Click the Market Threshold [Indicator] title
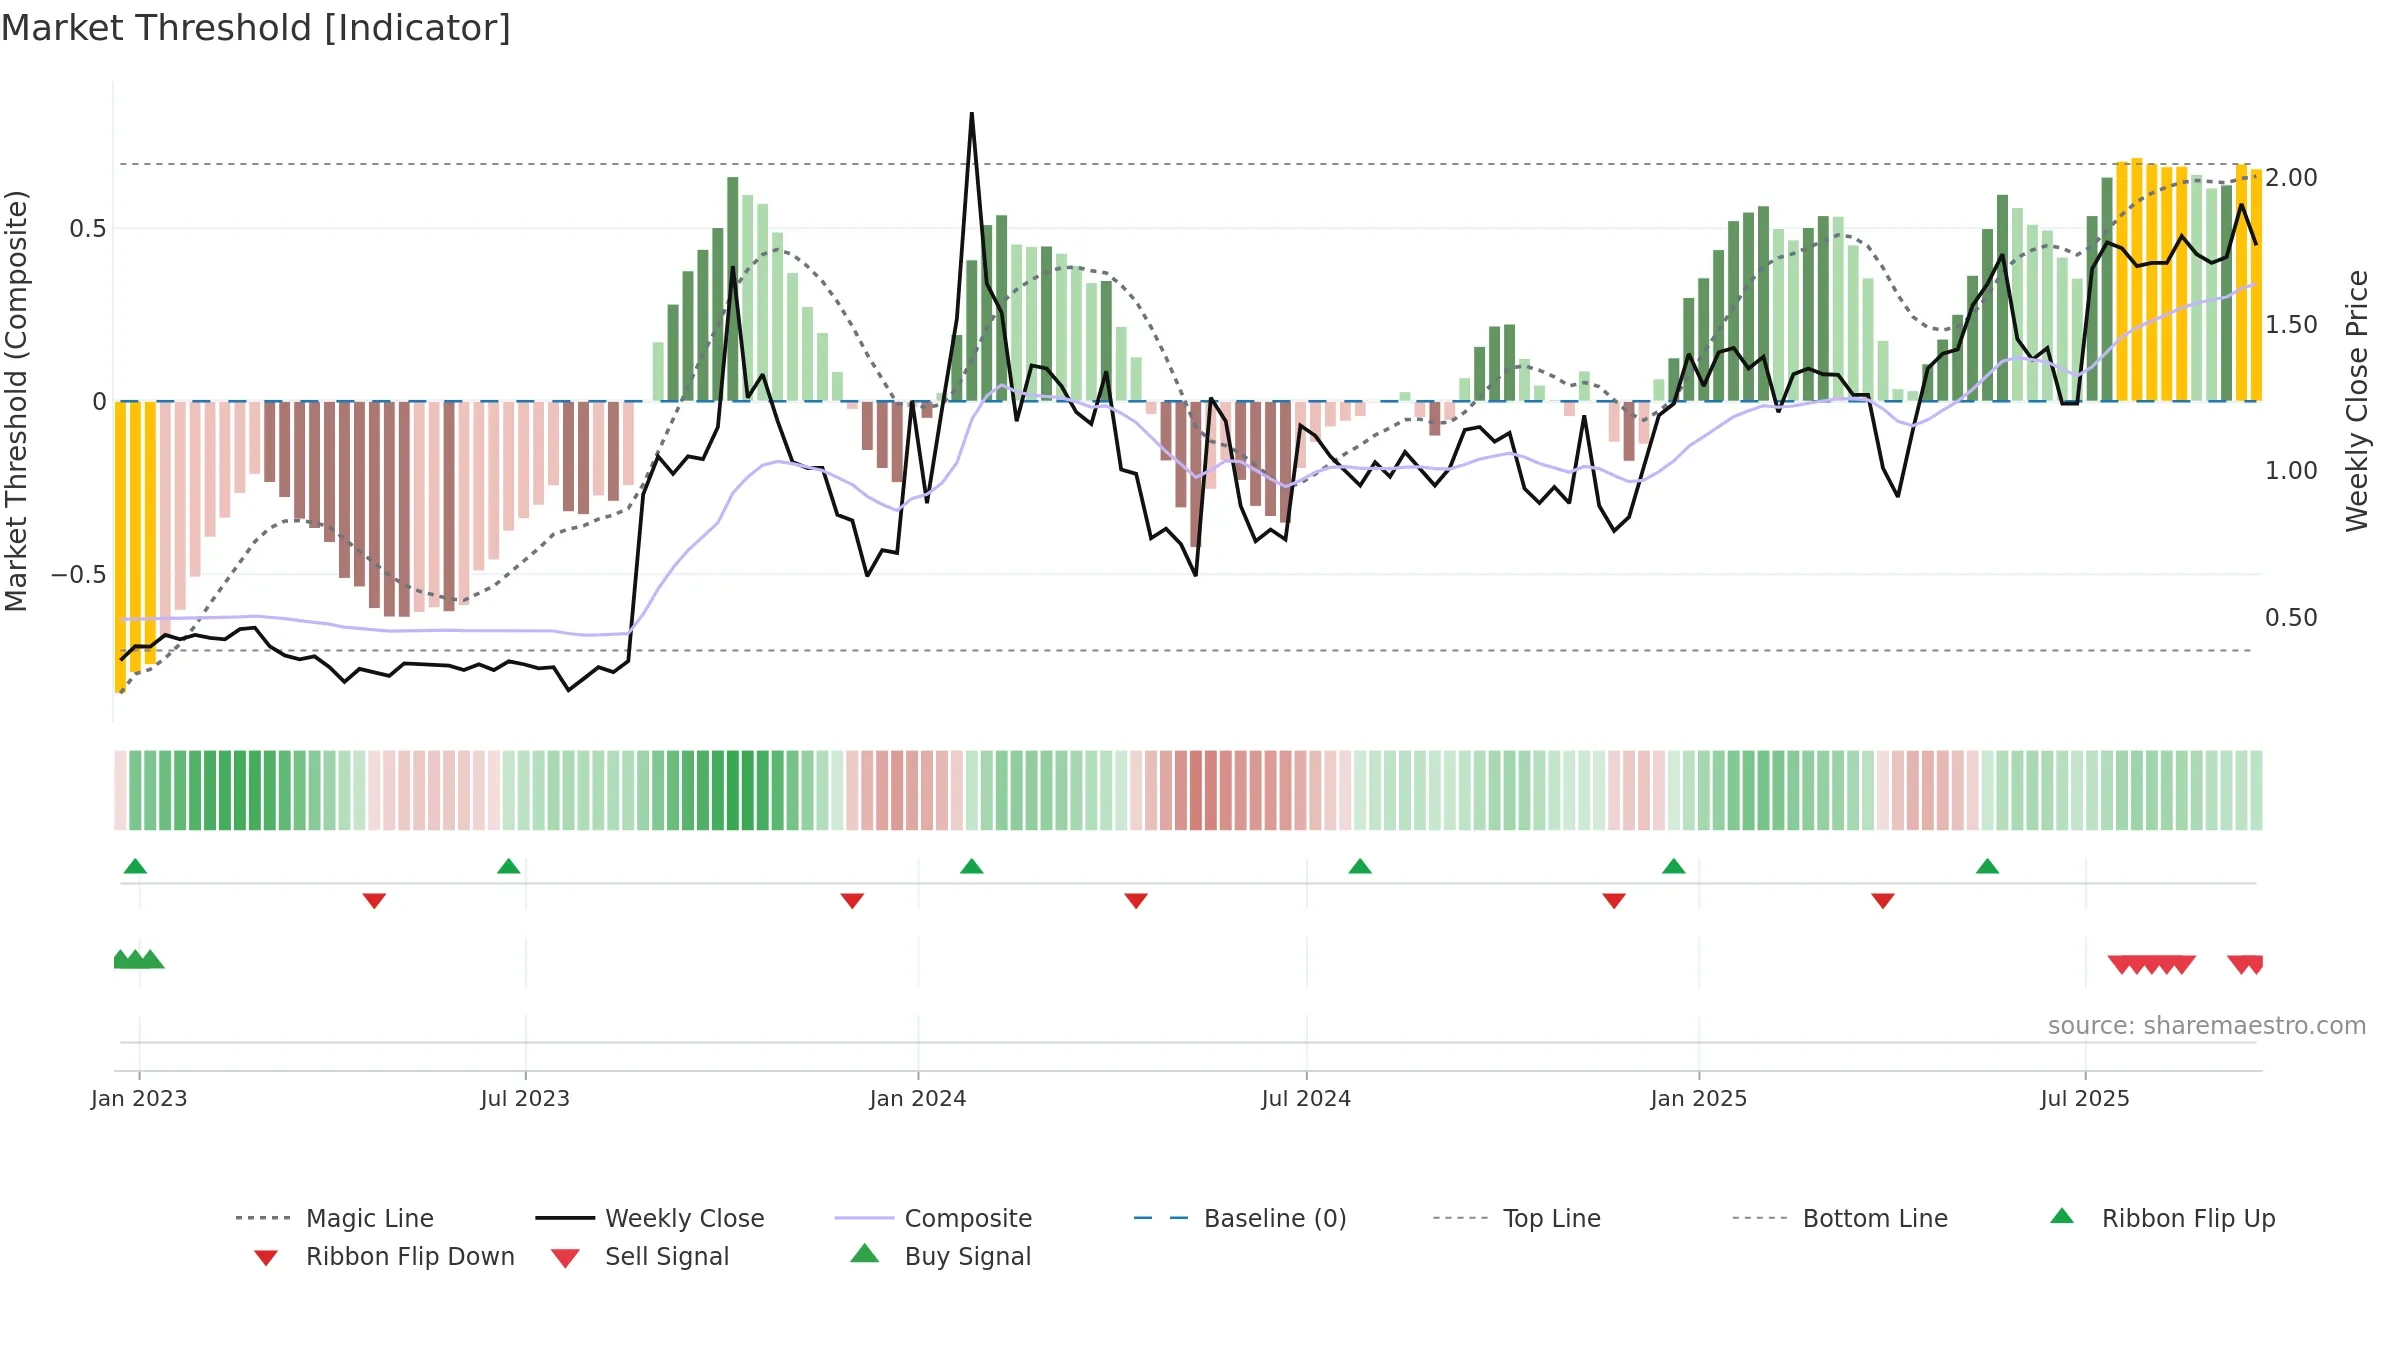The width and height of the screenshot is (2400, 1350). coord(256,28)
